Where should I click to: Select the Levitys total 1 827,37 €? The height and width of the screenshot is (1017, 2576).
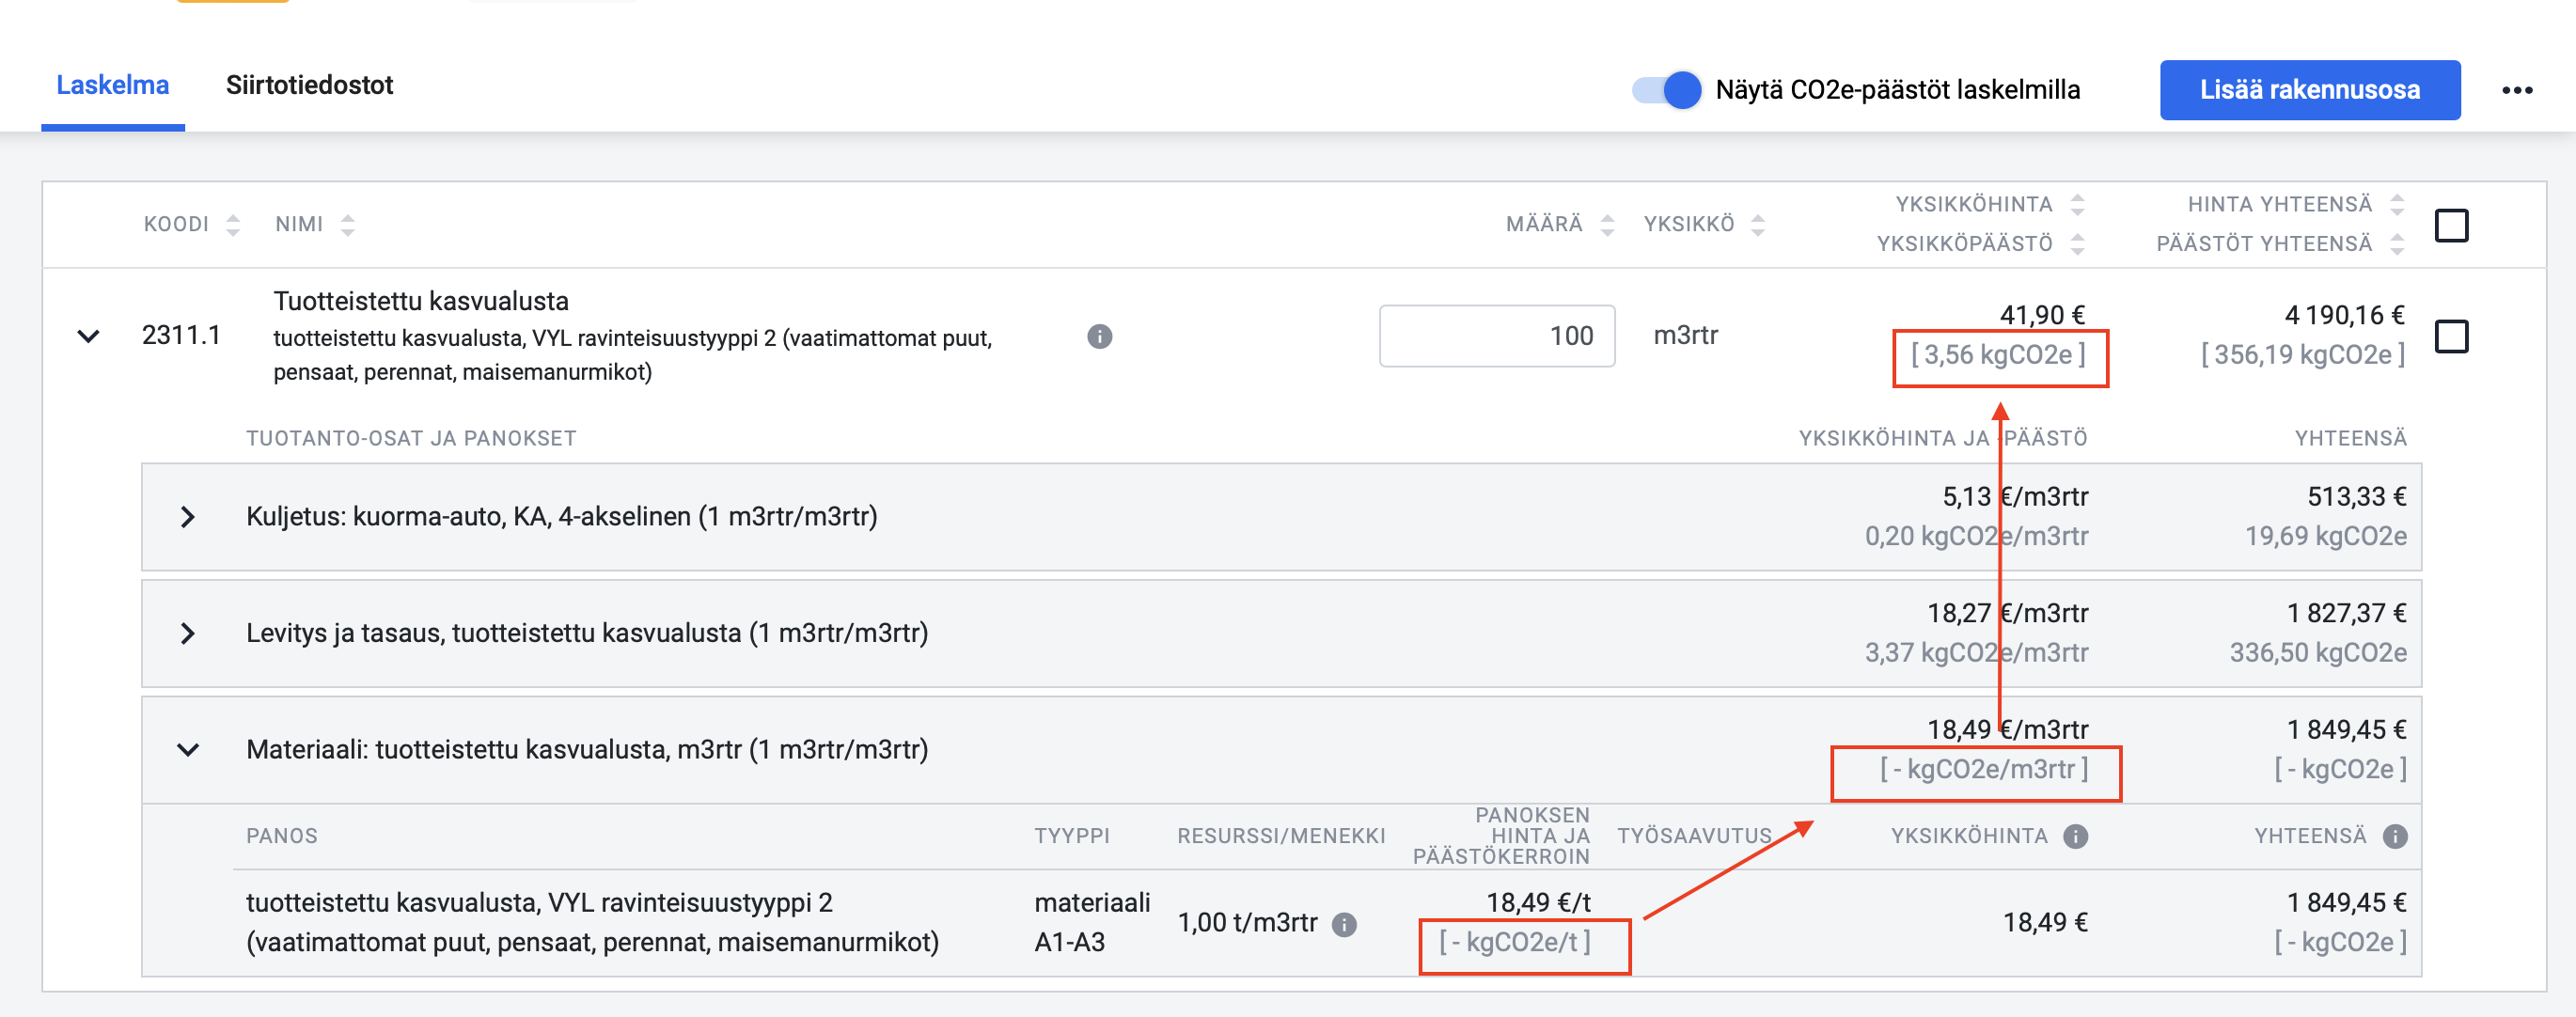(2346, 613)
